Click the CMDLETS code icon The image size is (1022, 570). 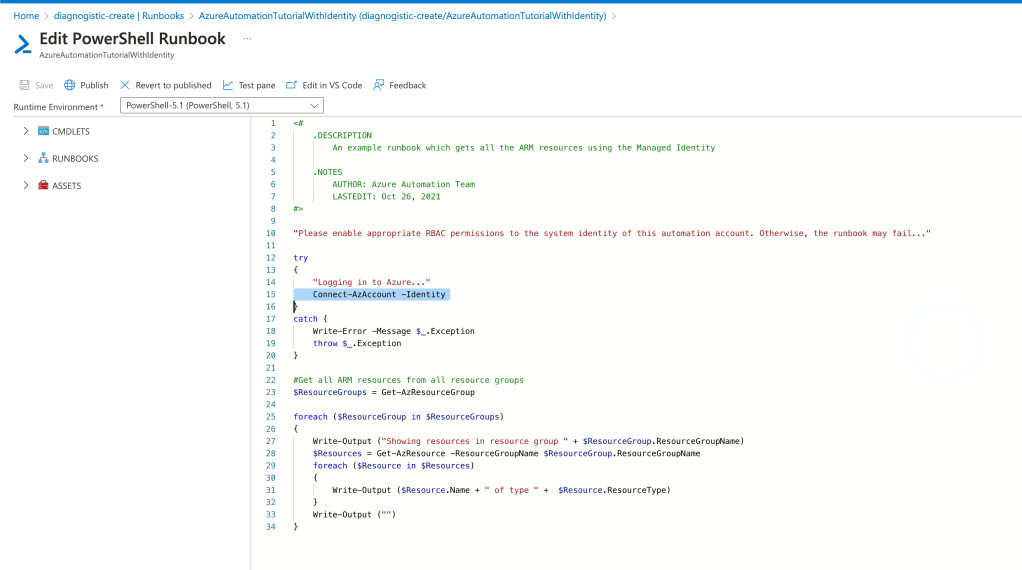pos(43,131)
